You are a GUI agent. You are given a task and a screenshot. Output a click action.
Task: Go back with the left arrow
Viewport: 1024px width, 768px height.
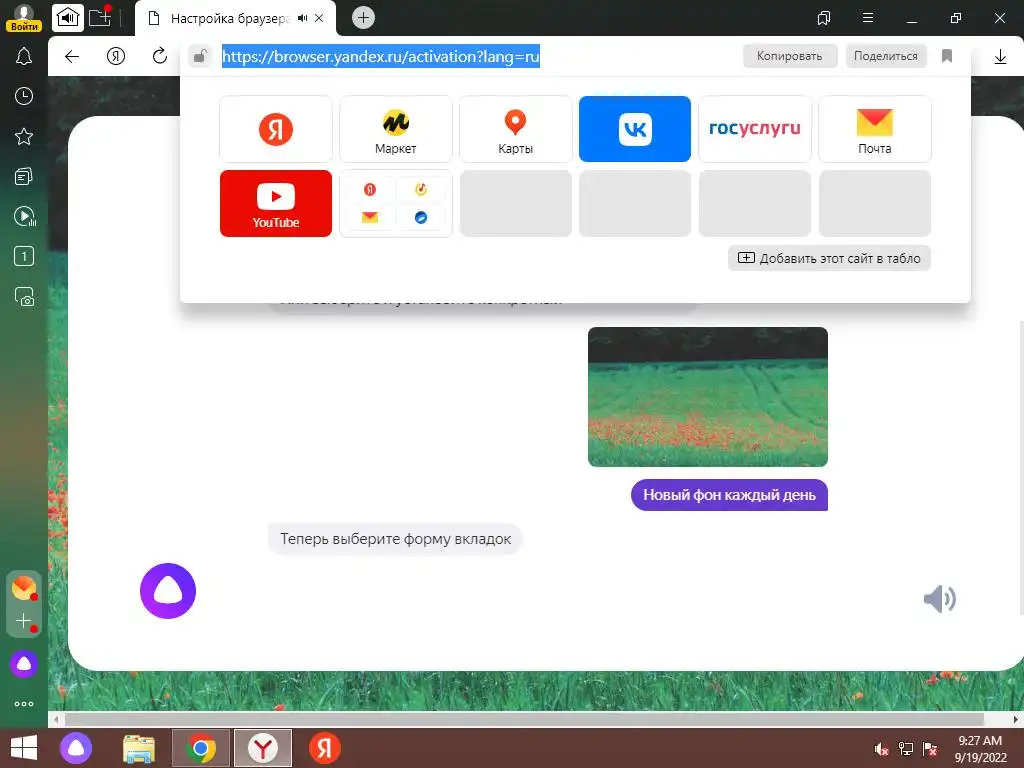point(72,56)
